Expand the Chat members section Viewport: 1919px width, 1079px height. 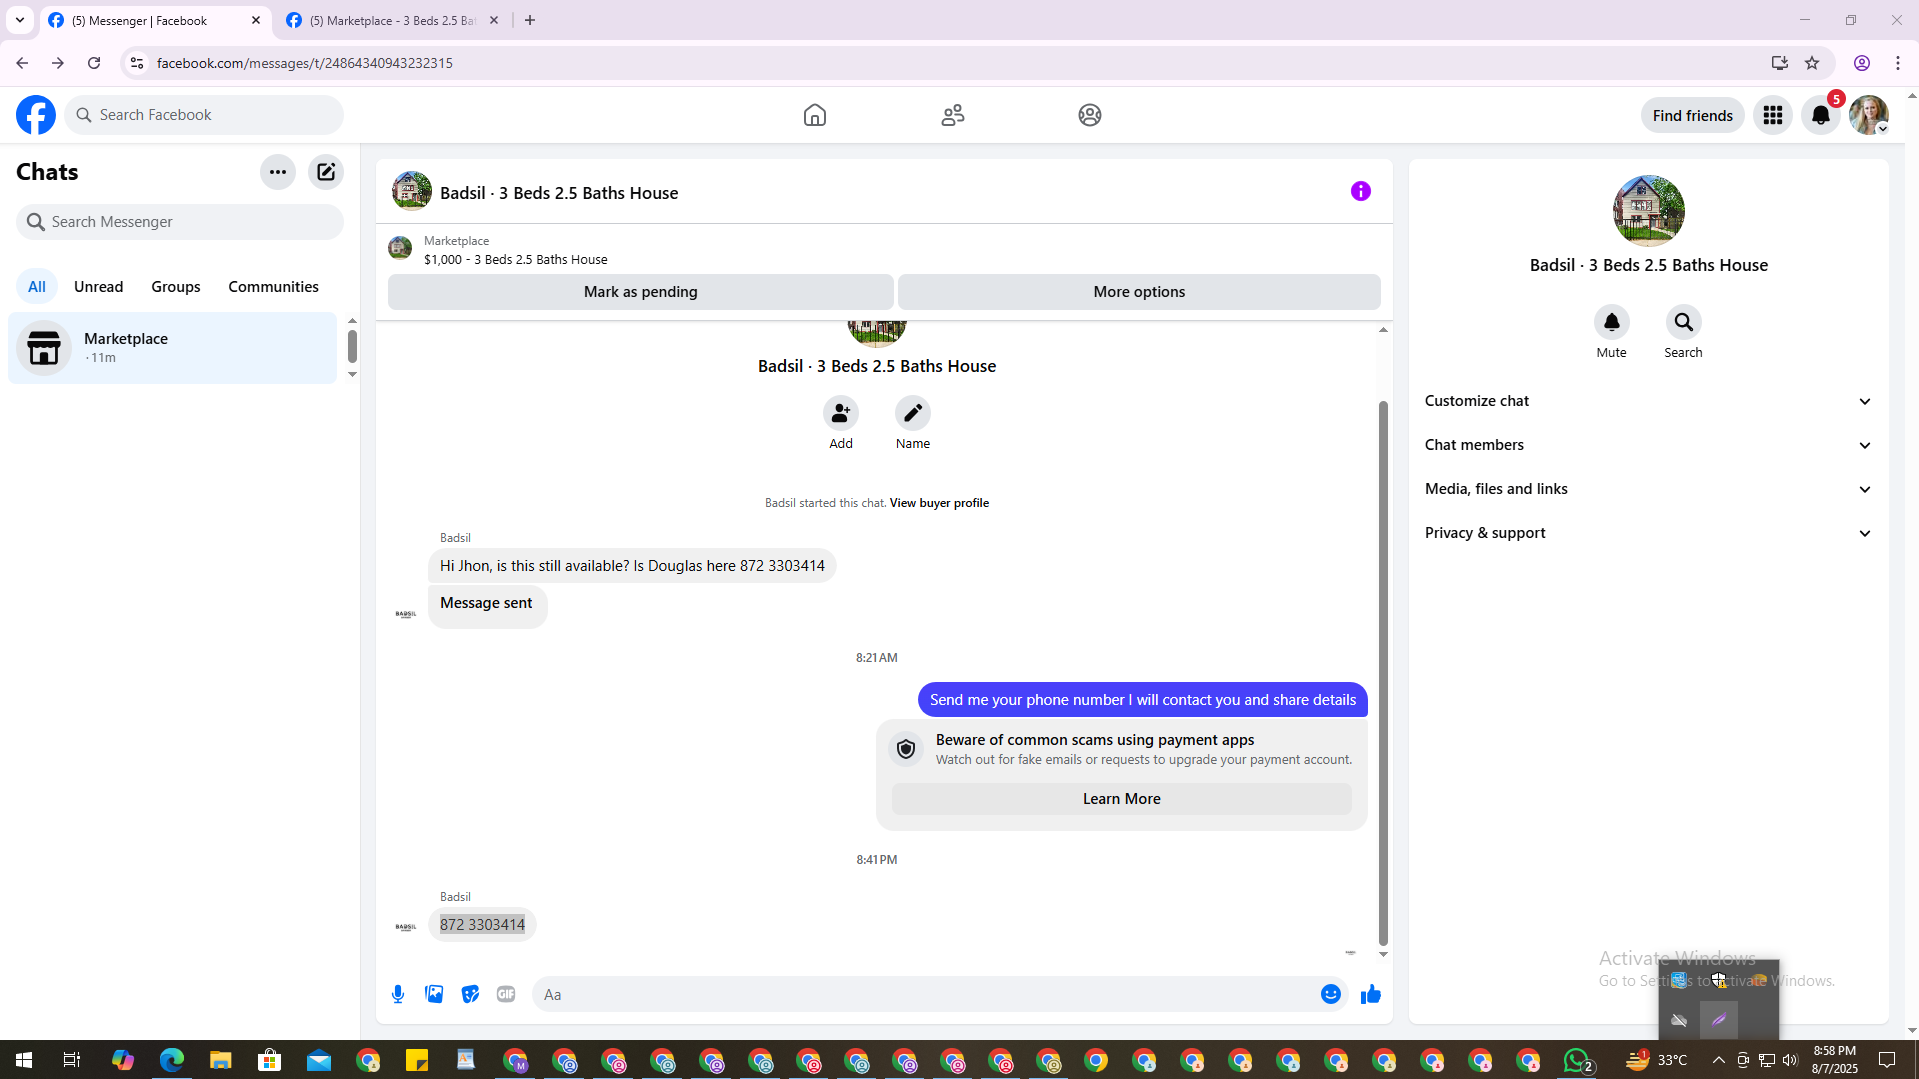(1649, 445)
